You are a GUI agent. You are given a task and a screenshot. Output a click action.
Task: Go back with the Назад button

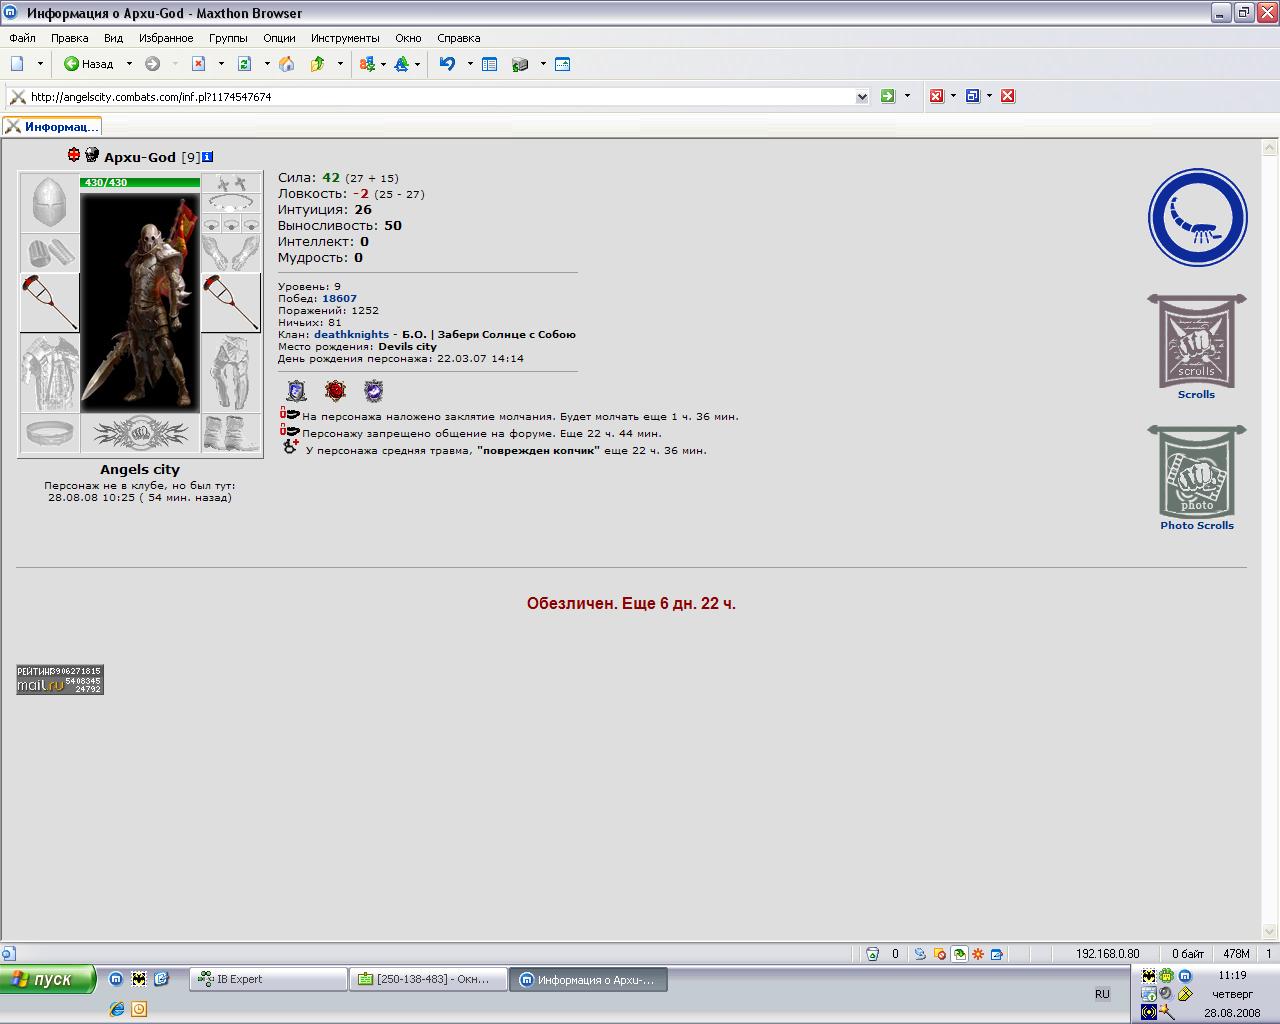click(89, 64)
